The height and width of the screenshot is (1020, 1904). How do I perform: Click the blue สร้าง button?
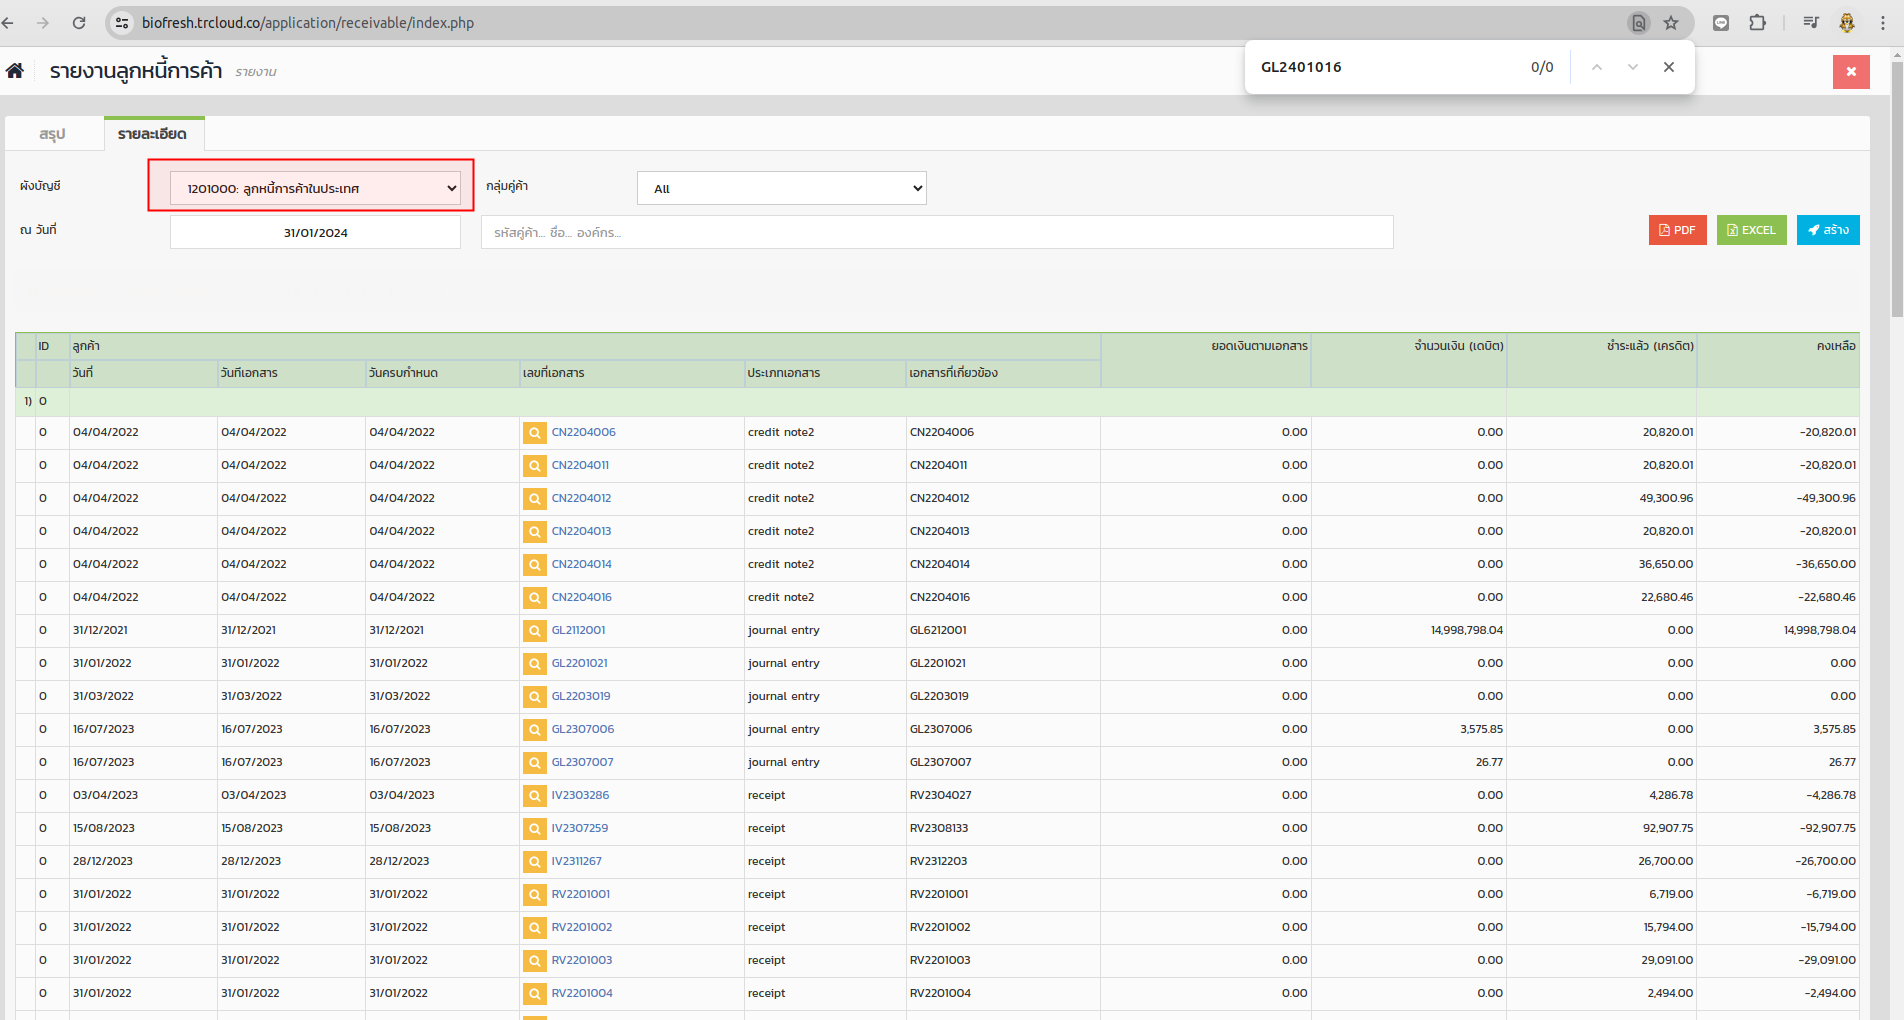click(1828, 230)
